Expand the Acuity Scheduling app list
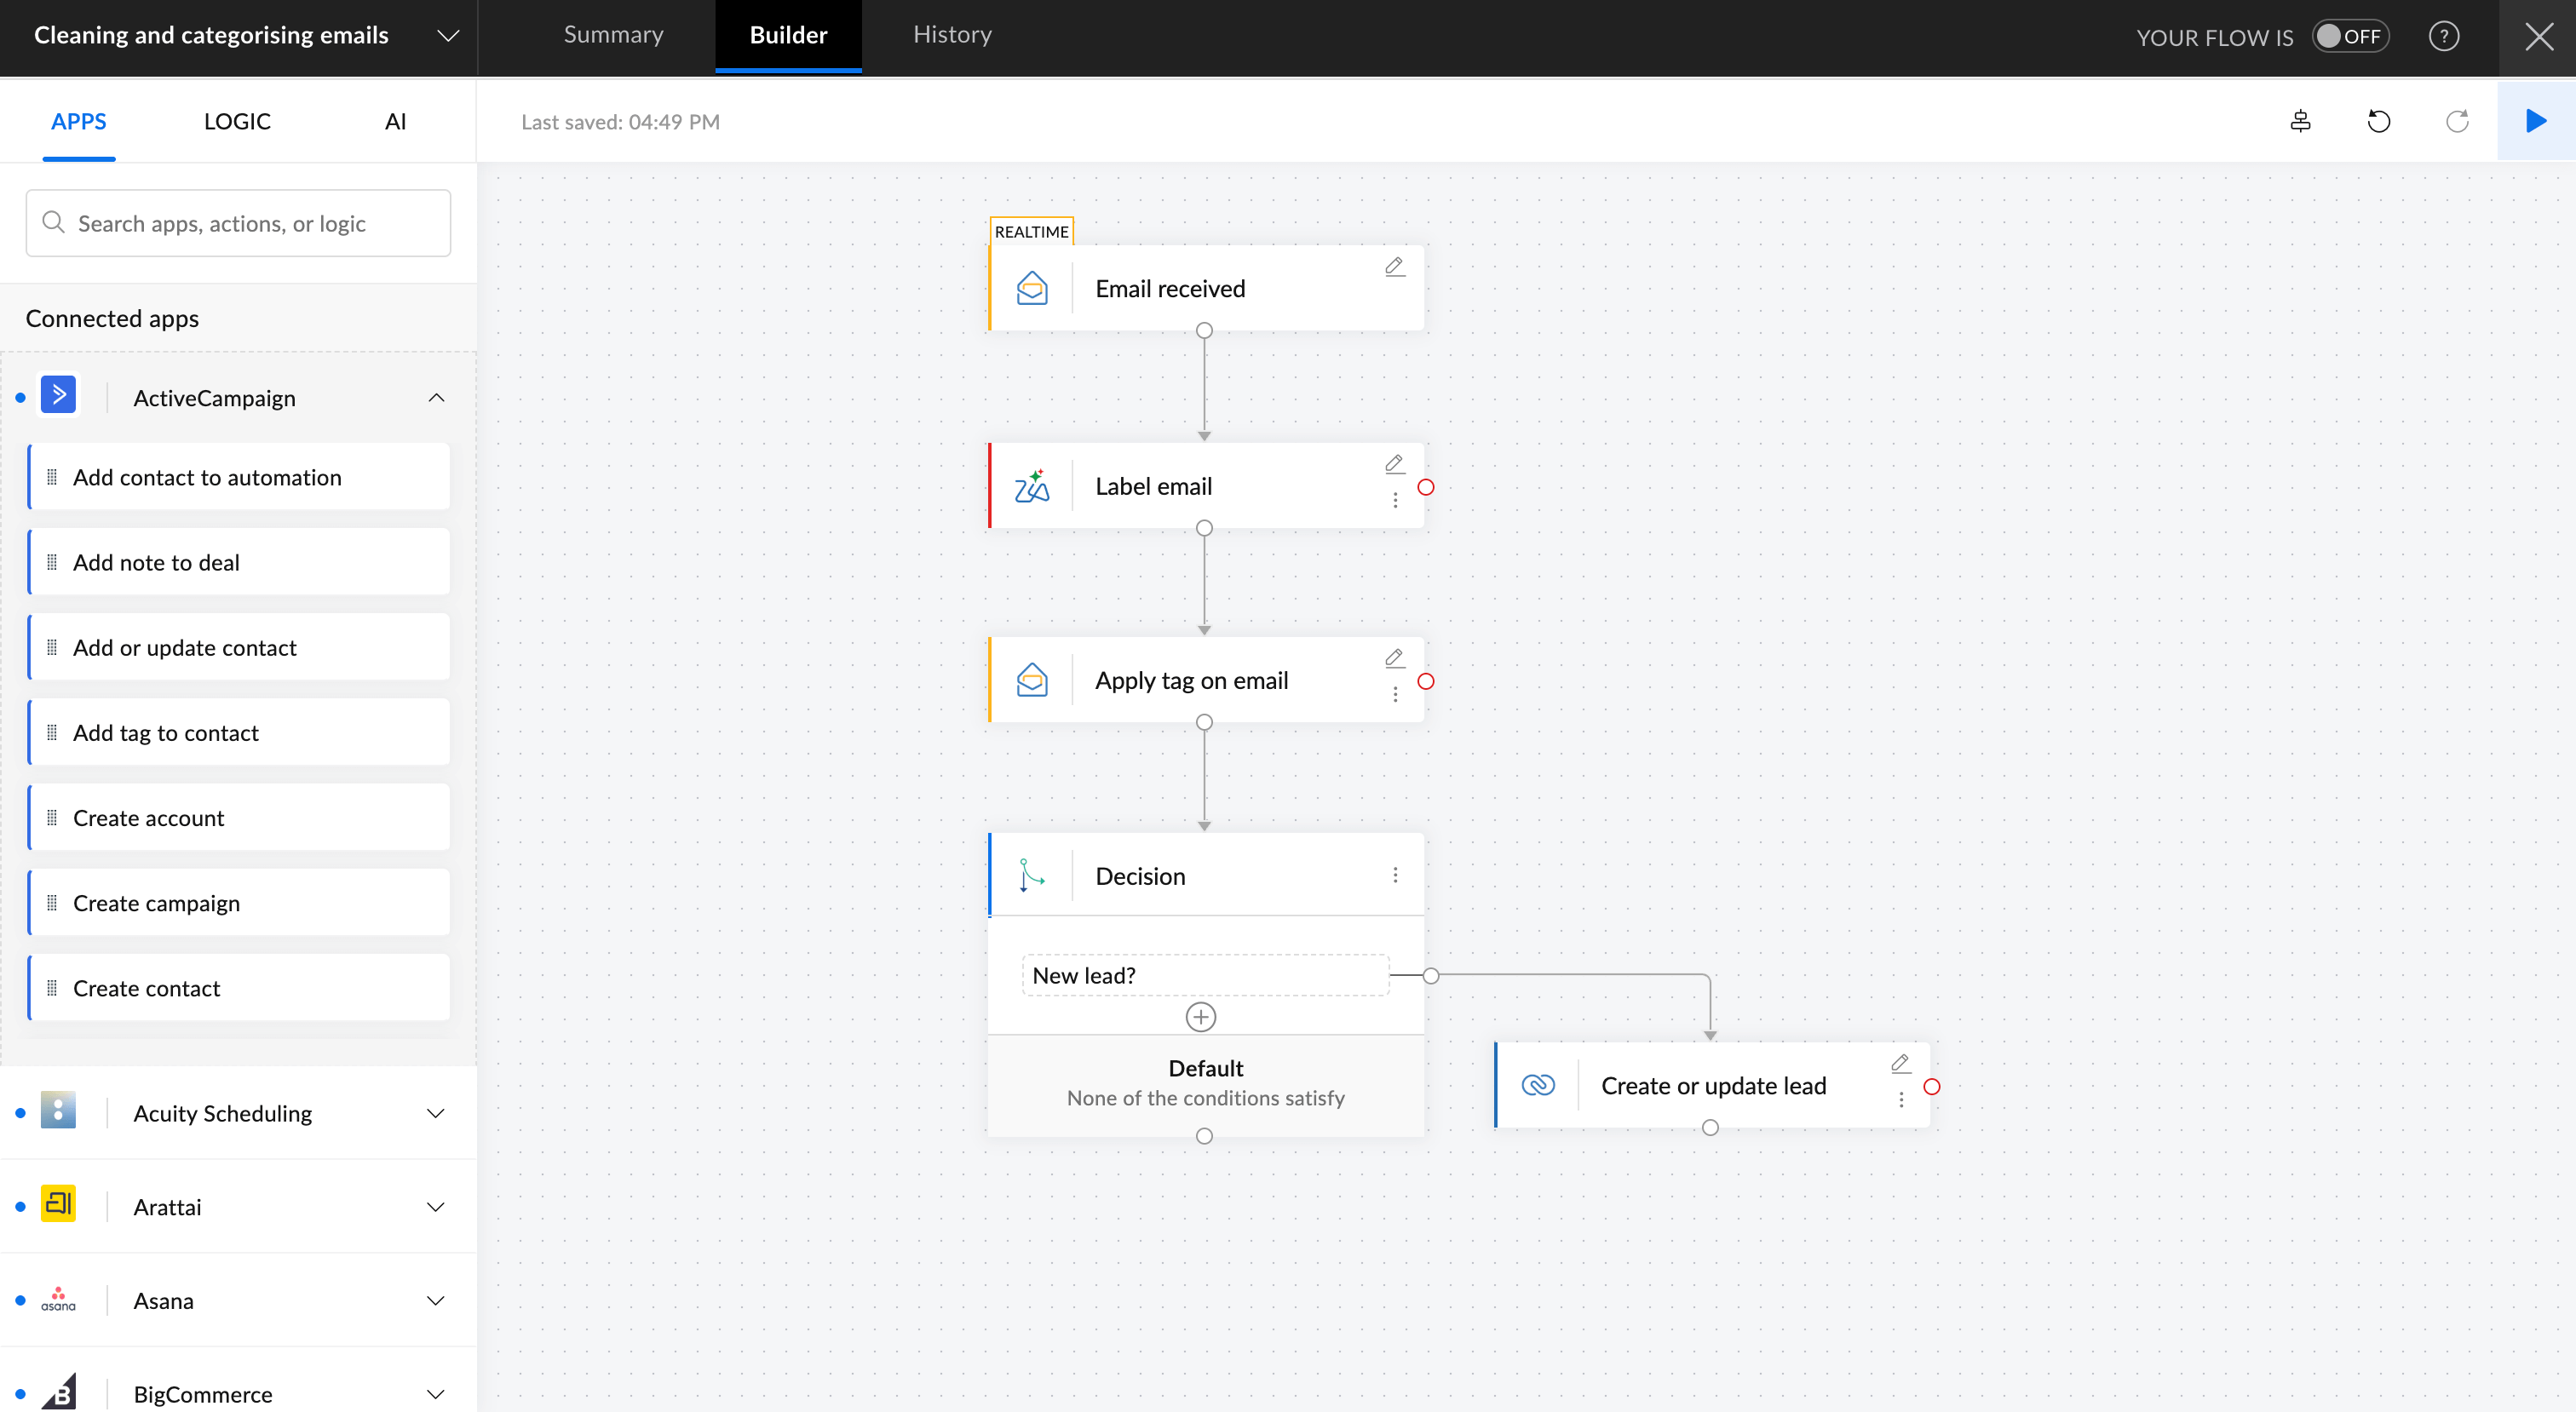Viewport: 2576px width, 1412px height. pyautogui.click(x=436, y=1113)
